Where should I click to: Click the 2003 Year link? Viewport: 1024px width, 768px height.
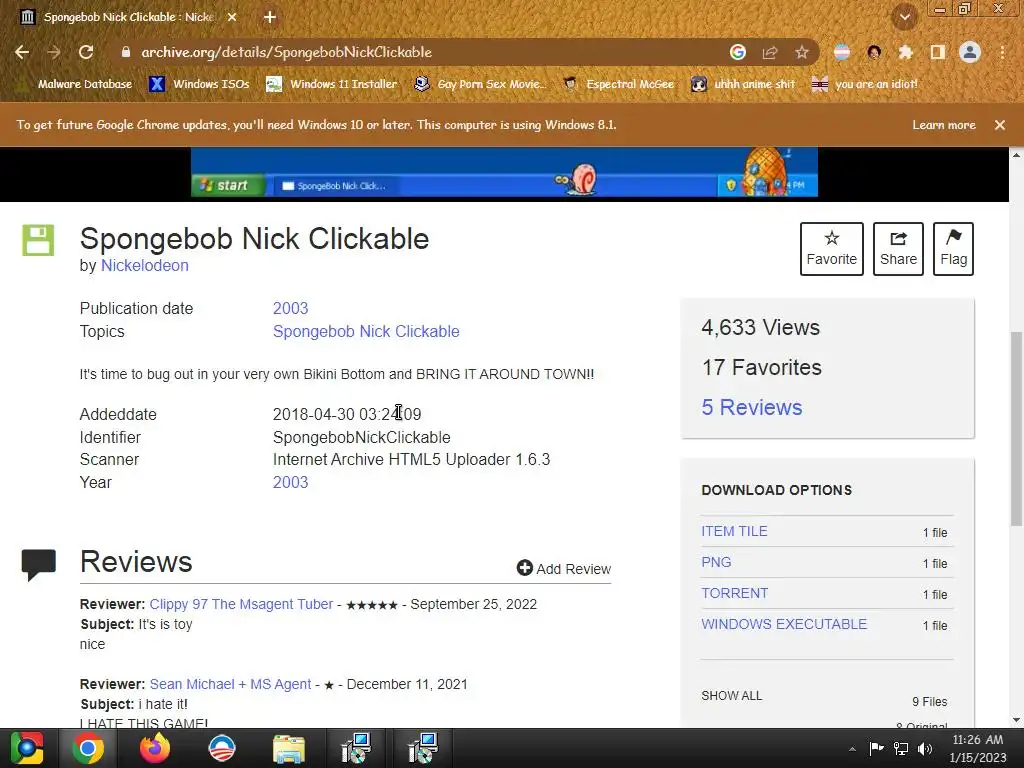[290, 482]
